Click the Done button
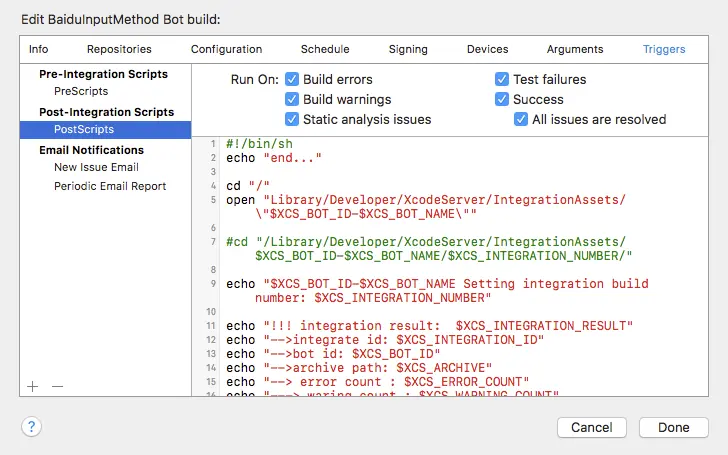728x455 pixels. click(x=674, y=427)
